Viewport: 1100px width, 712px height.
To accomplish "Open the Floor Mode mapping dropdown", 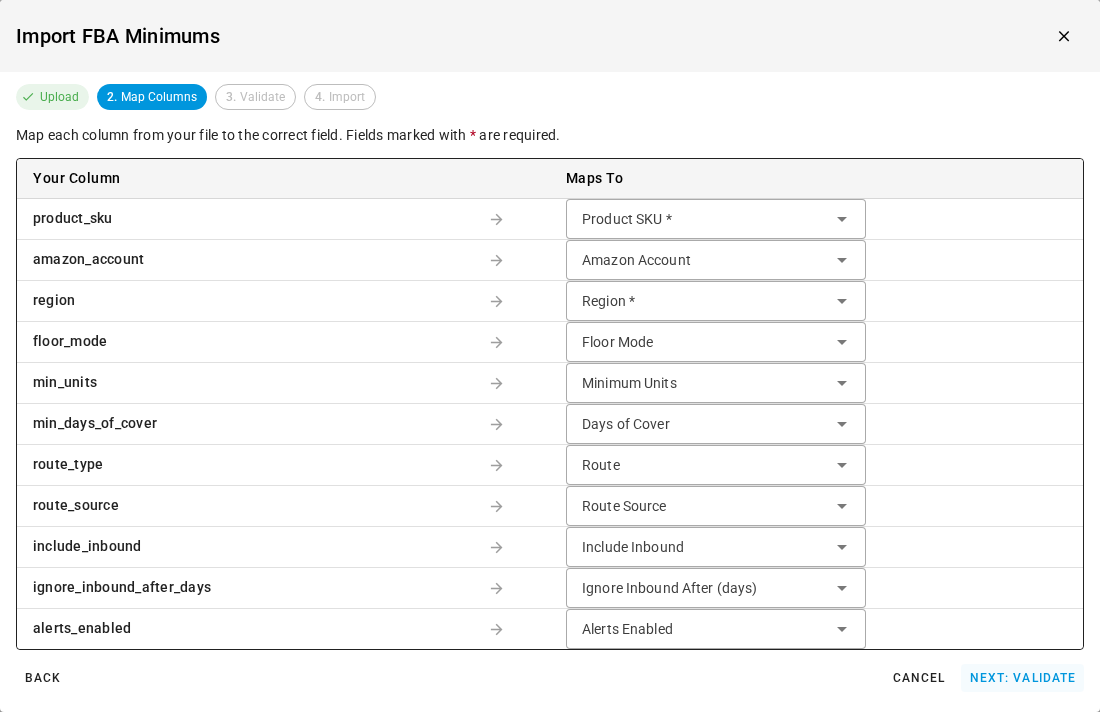I will (716, 342).
